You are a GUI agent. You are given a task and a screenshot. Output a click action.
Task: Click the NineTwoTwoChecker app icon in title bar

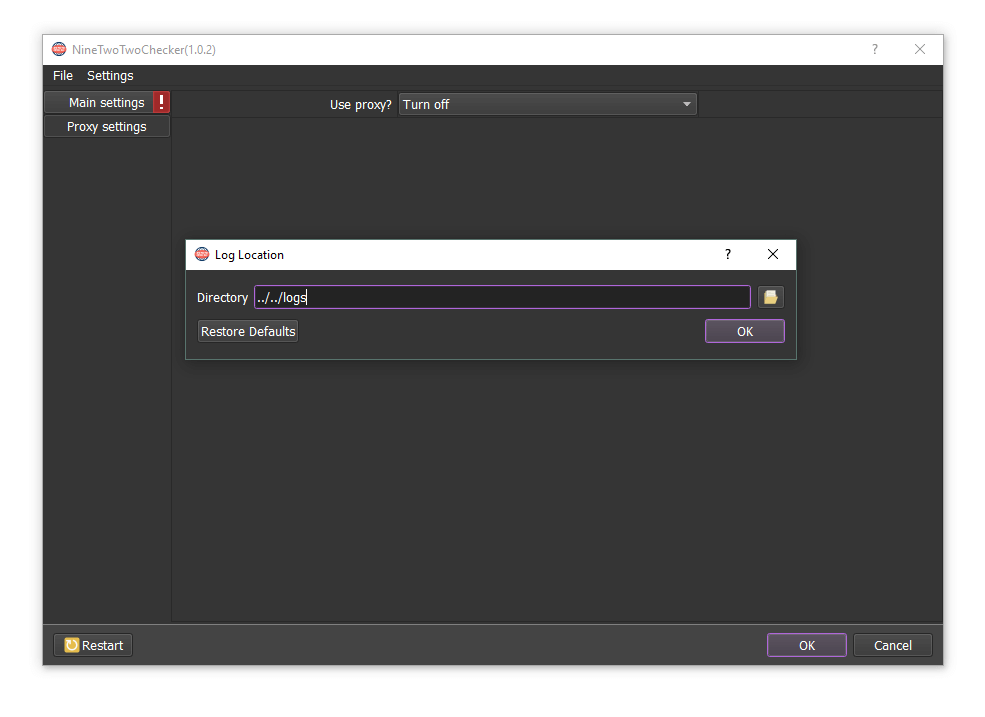60,50
